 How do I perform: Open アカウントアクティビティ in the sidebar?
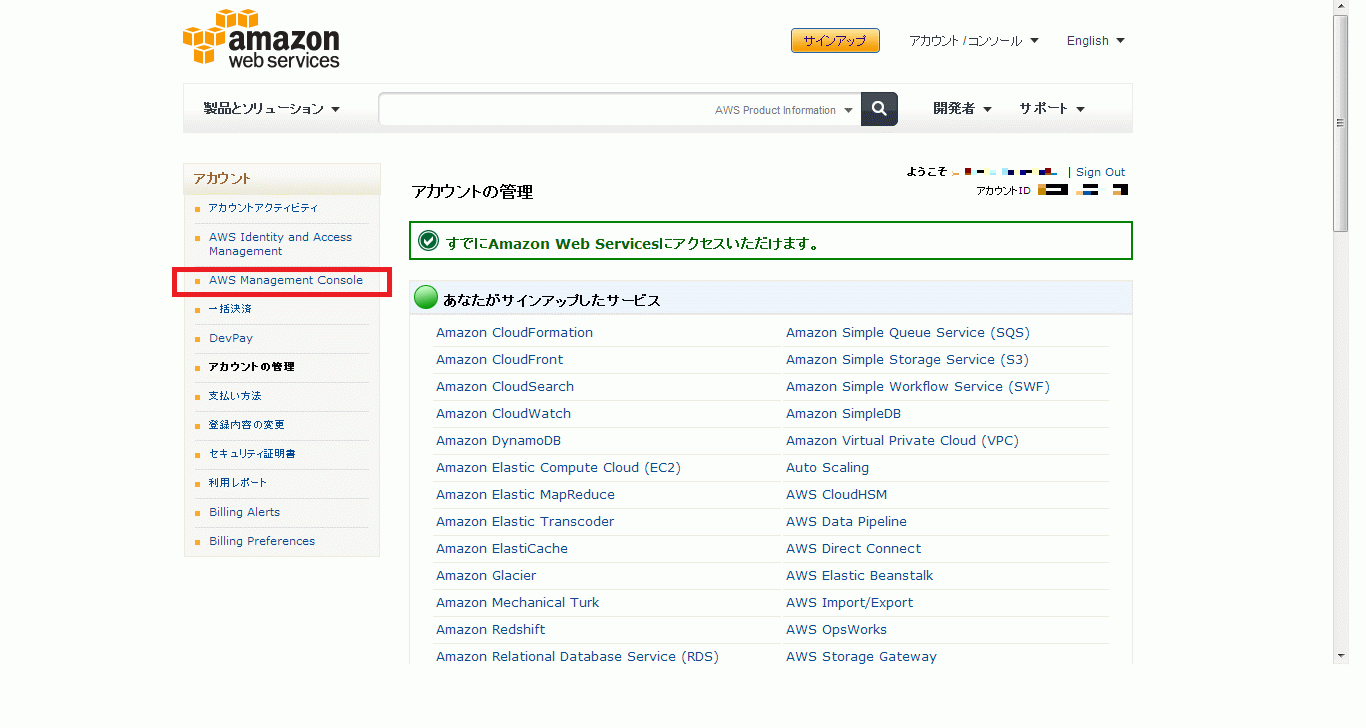(x=263, y=208)
